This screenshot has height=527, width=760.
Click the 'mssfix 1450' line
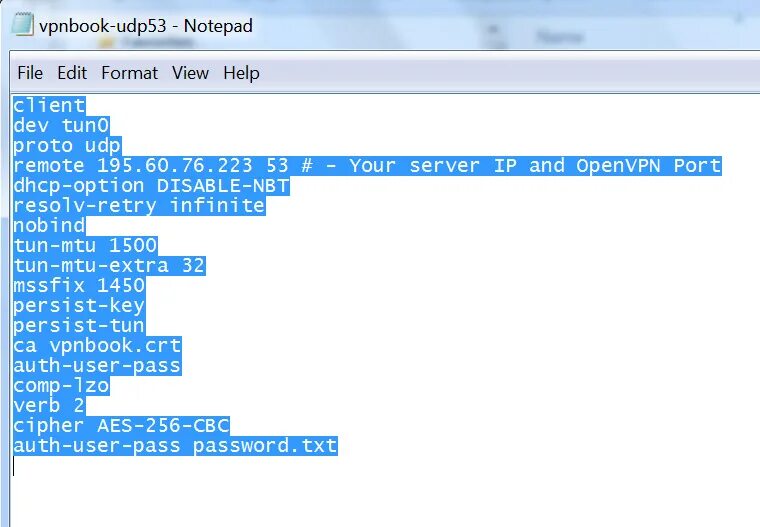click(x=79, y=286)
